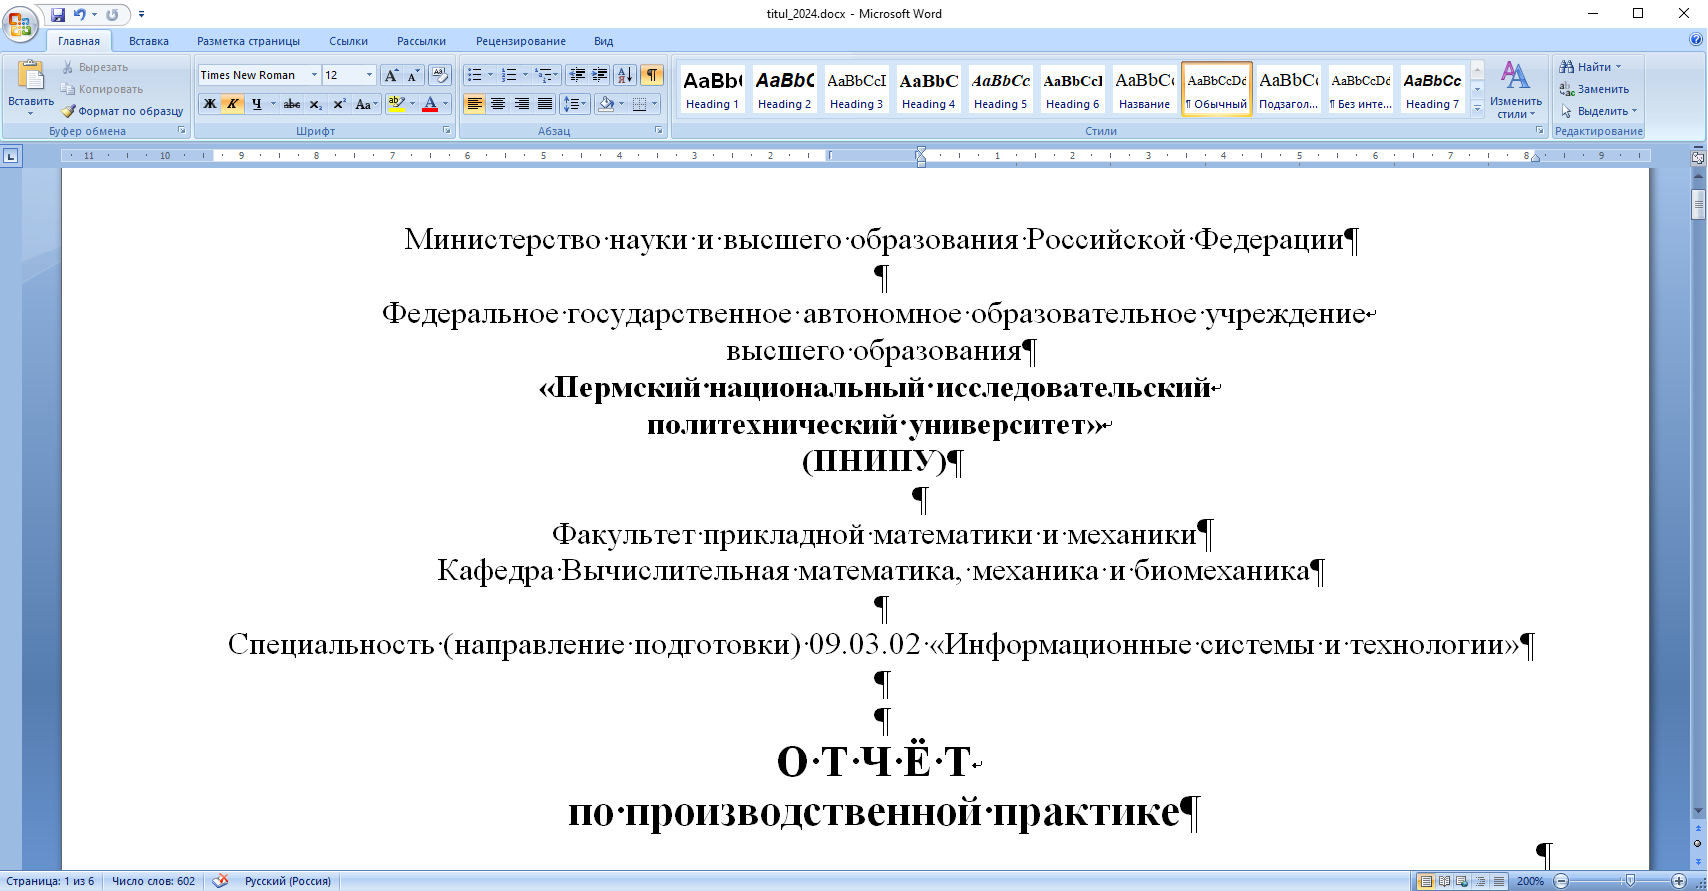The image size is (1708, 891).
Task: Apply the Название style
Action: [1144, 89]
